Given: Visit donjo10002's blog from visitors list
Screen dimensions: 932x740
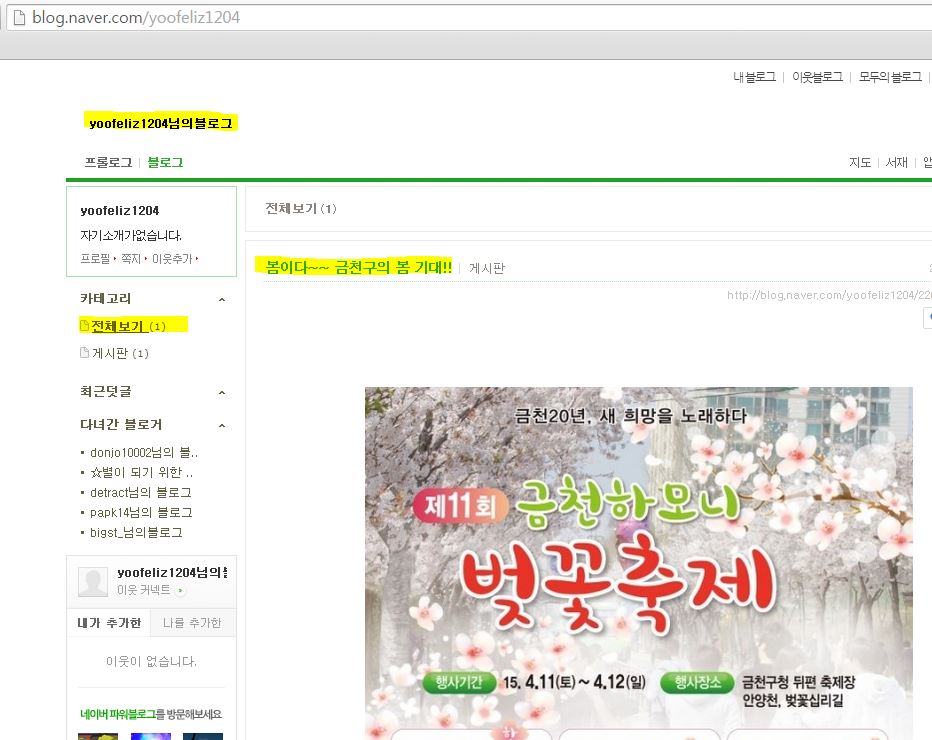Looking at the screenshot, I should [143, 452].
